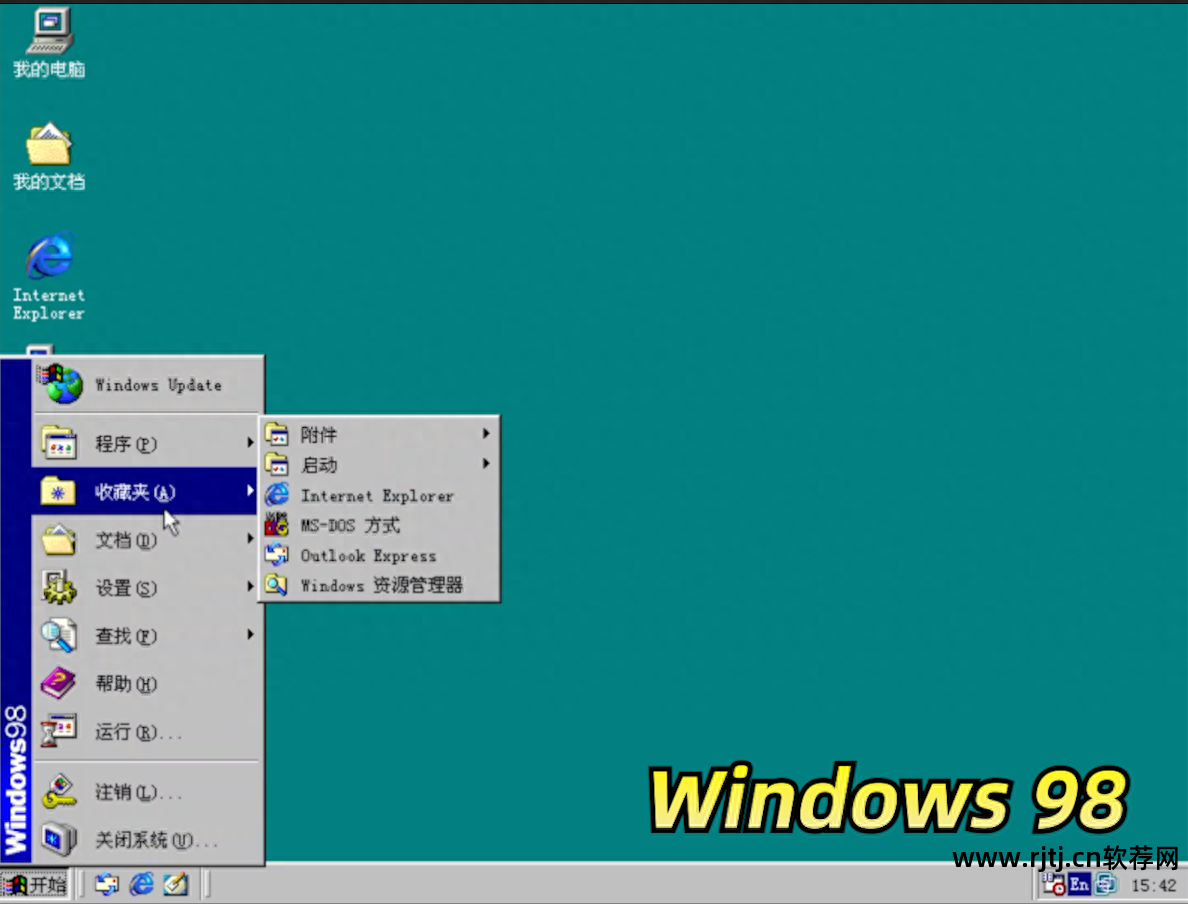Click the 查找(F) magnifier icon

tap(58, 635)
